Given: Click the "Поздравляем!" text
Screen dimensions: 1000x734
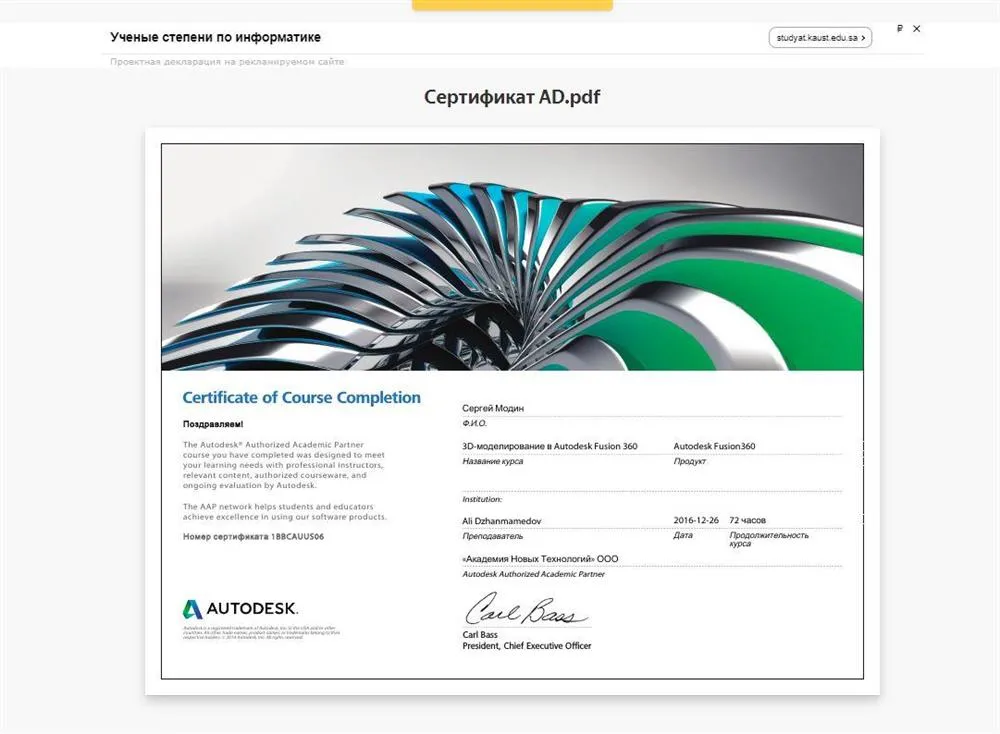Looking at the screenshot, I should pos(213,424).
